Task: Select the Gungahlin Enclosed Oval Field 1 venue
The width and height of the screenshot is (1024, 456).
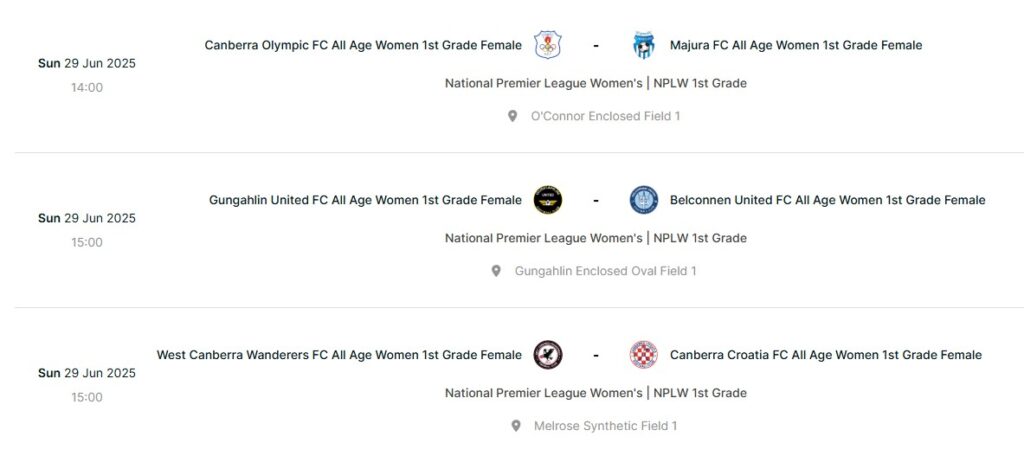Action: [605, 271]
